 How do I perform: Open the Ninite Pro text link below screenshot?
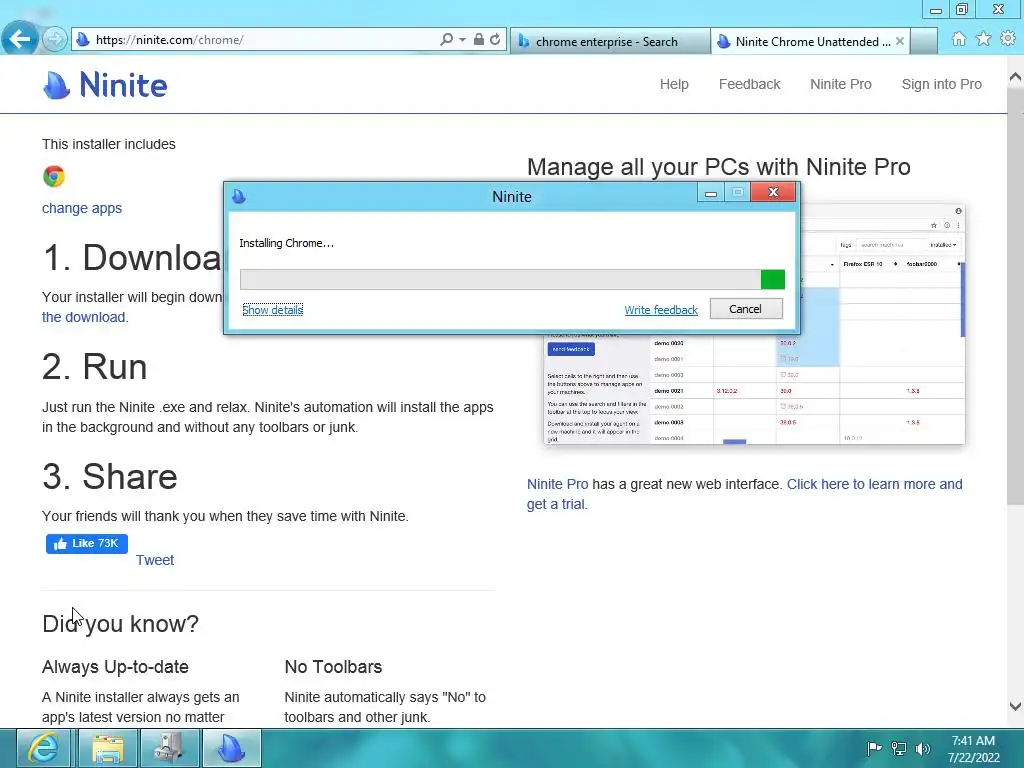[x=558, y=485]
